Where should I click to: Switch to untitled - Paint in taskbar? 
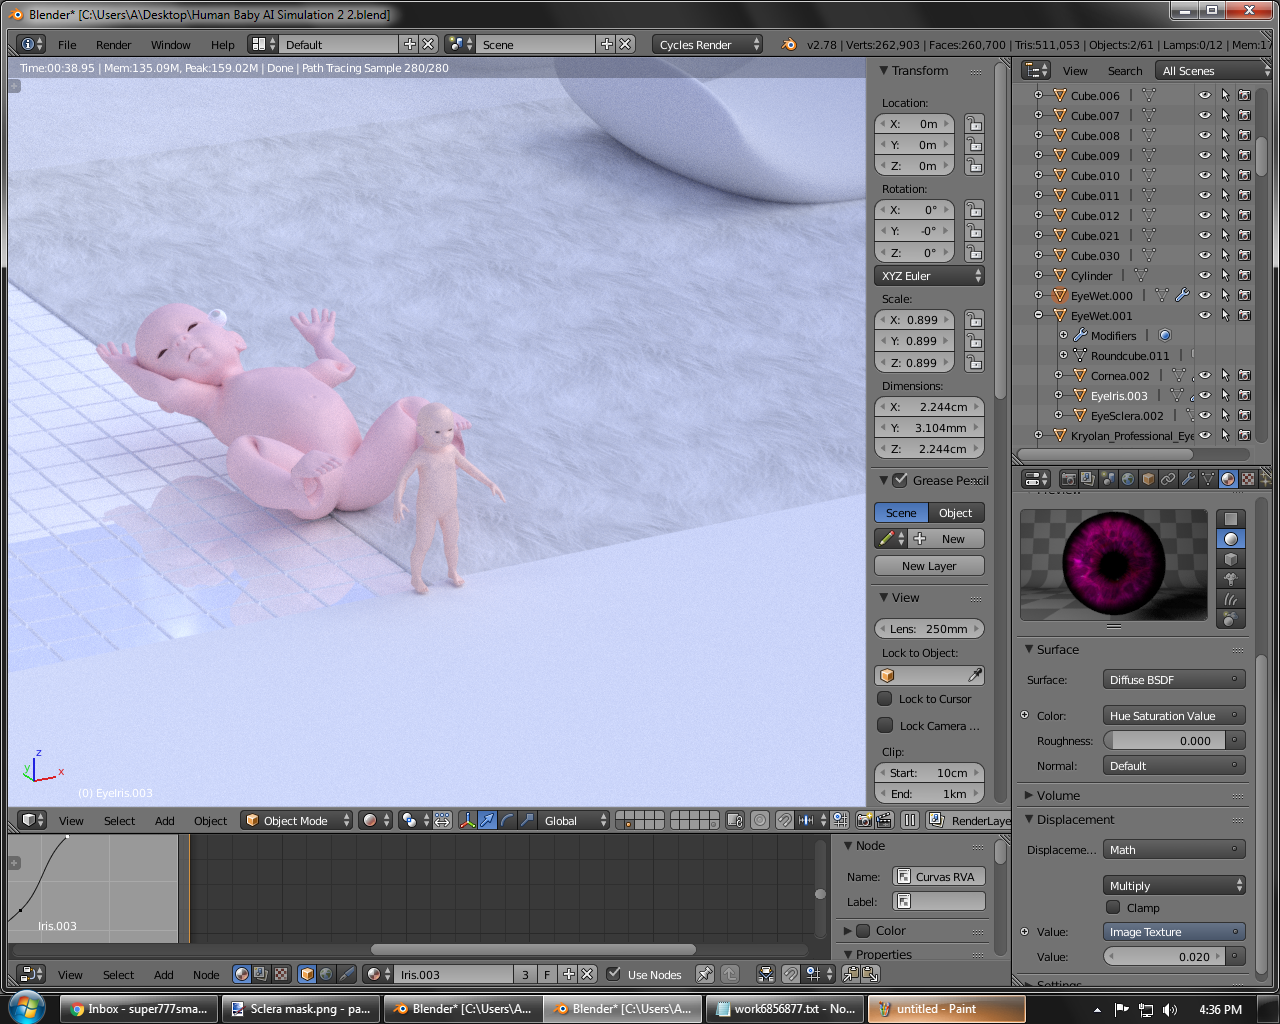tap(946, 1009)
